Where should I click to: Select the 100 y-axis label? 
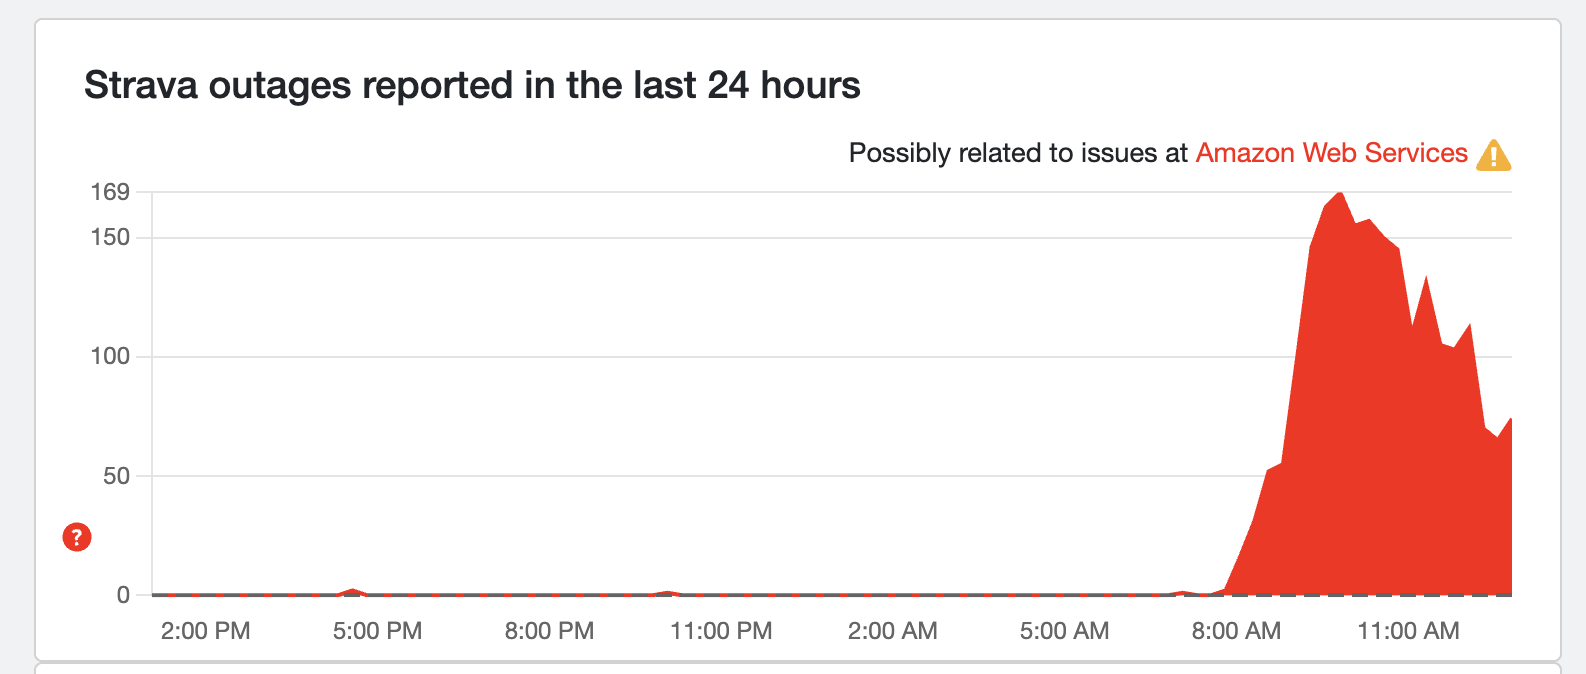[x=110, y=356]
